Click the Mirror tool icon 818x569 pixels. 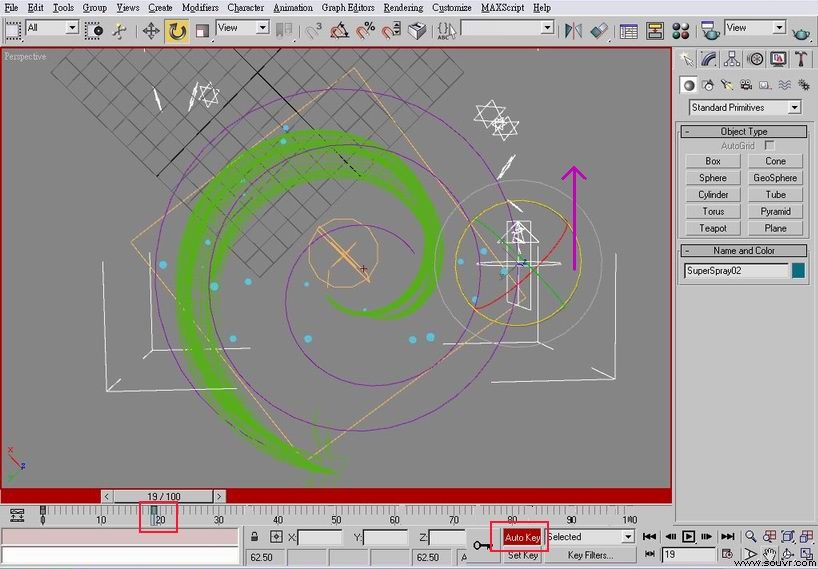point(573,31)
